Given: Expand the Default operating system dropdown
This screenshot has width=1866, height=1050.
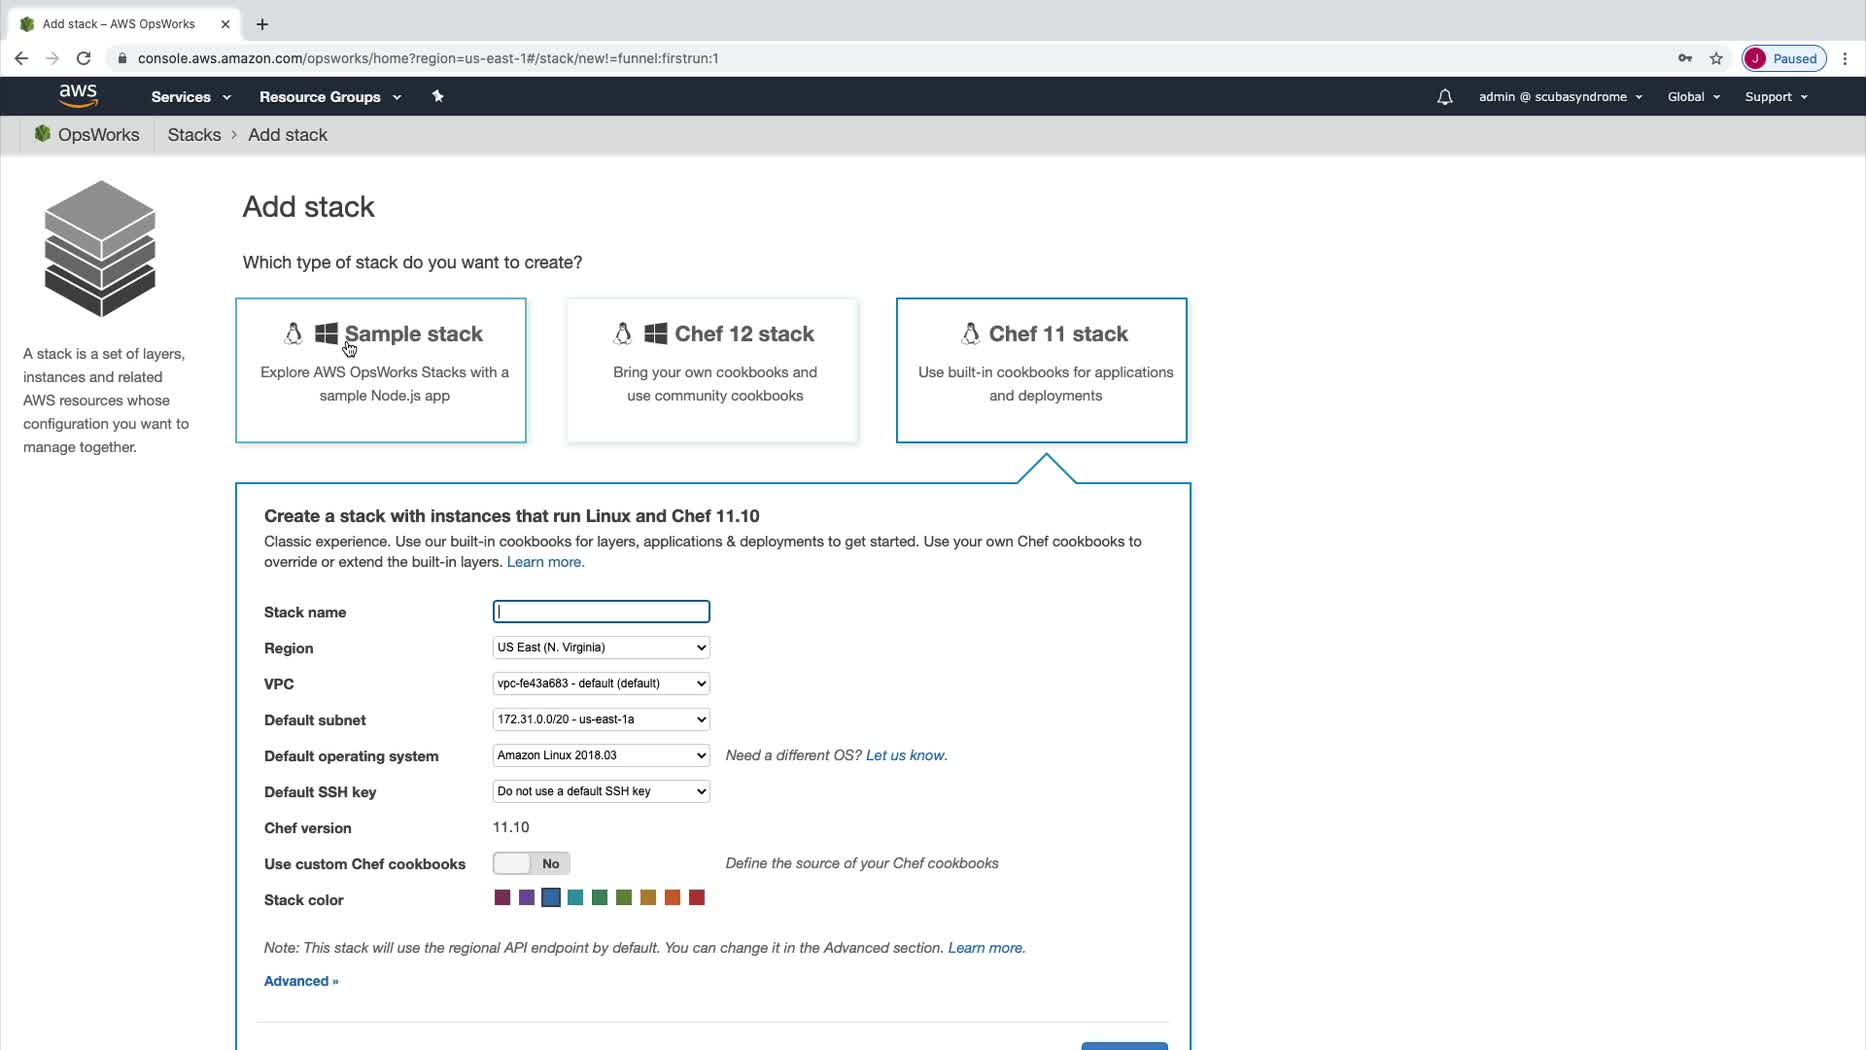Looking at the screenshot, I should click(601, 755).
